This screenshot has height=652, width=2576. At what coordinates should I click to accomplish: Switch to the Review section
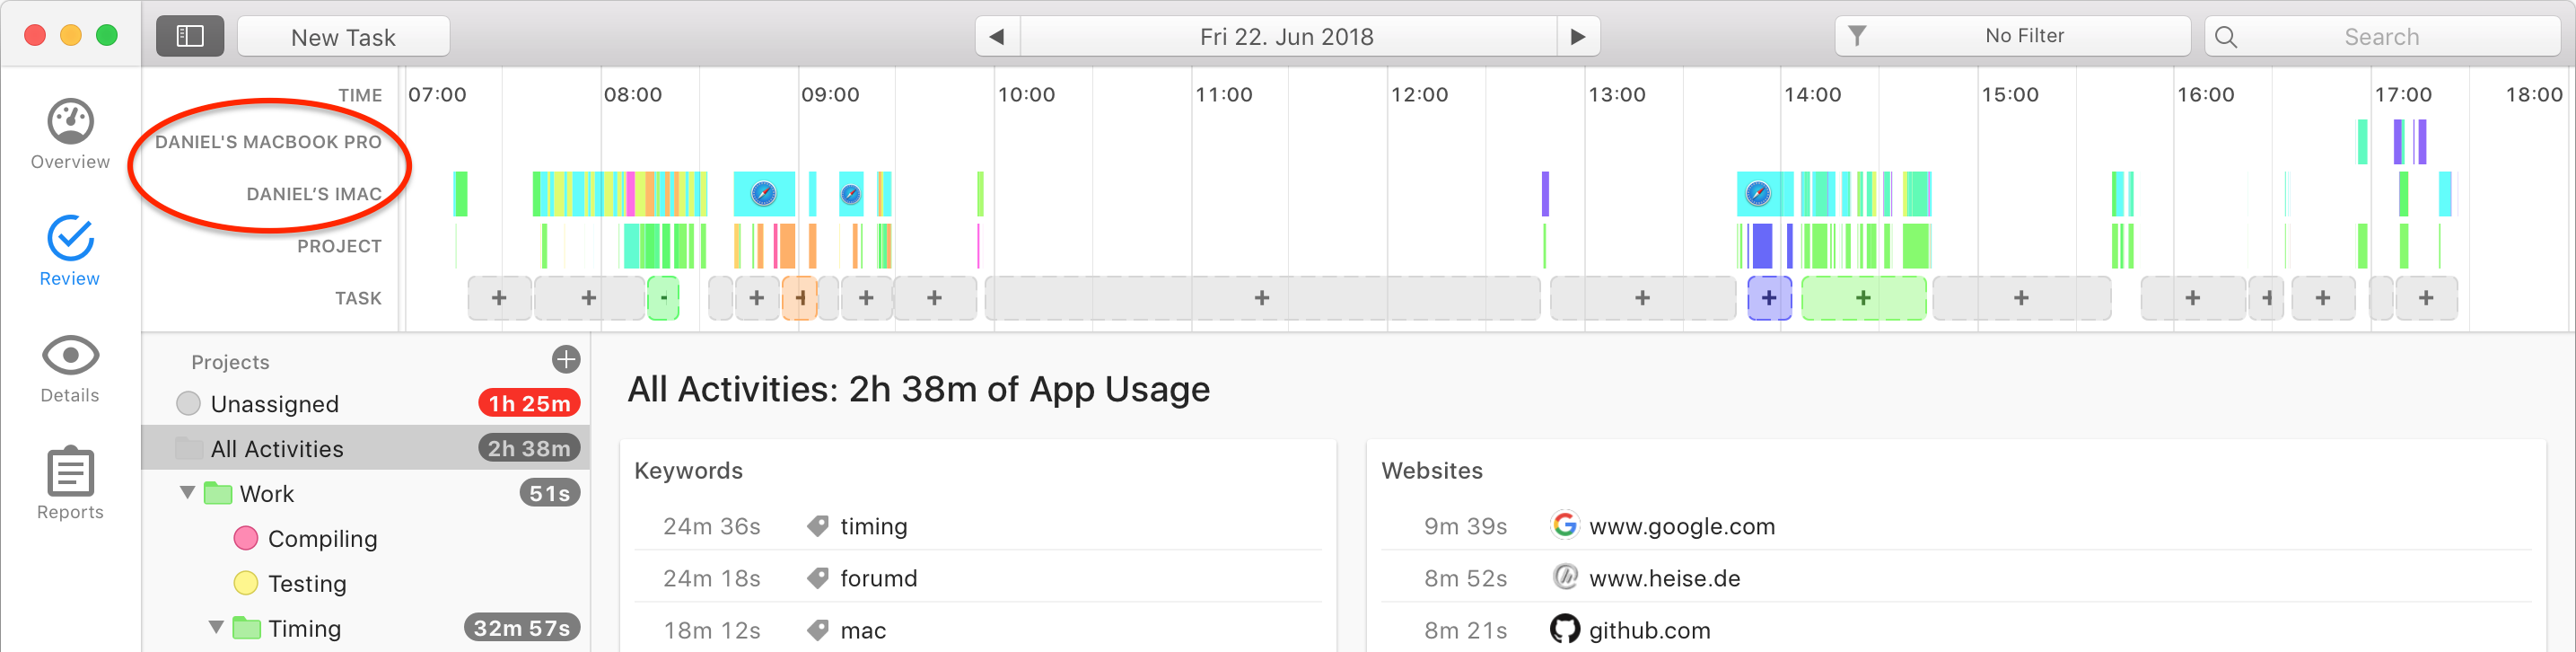[68, 248]
